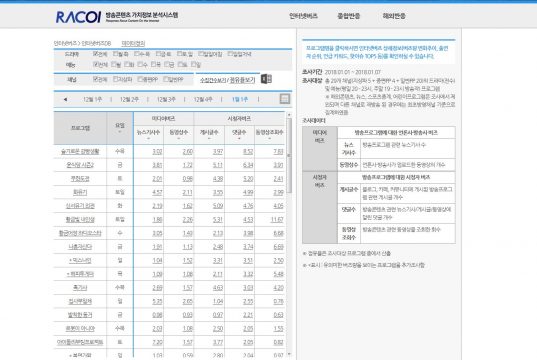
Task: Click the Excel download icon
Action: click(266, 79)
